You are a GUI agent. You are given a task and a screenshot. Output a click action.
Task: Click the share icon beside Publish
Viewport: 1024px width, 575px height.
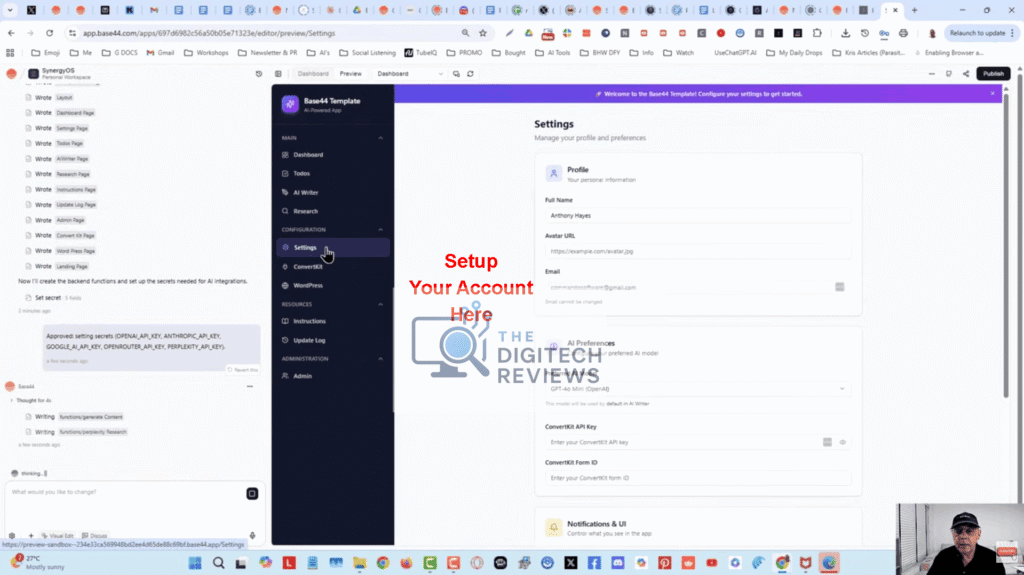[x=966, y=74]
